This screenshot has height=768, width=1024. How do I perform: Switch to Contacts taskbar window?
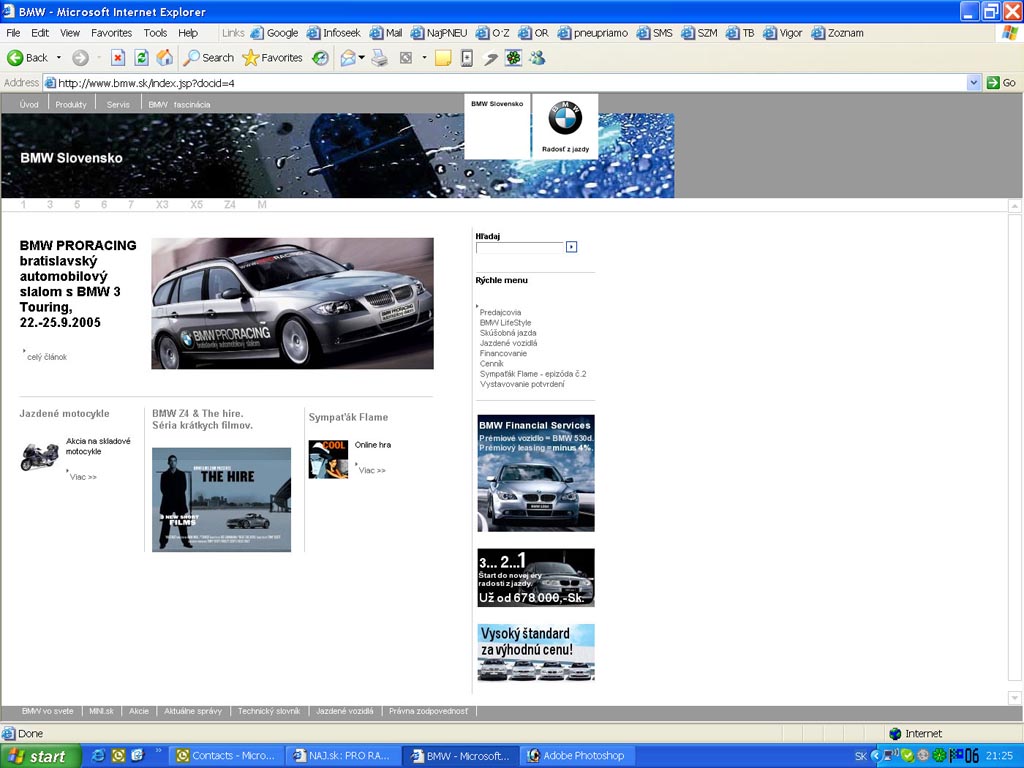[228, 756]
